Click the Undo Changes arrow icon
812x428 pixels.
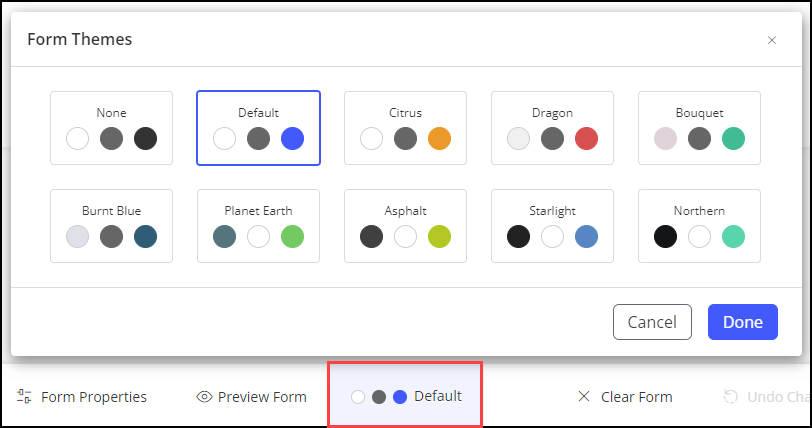[730, 397]
